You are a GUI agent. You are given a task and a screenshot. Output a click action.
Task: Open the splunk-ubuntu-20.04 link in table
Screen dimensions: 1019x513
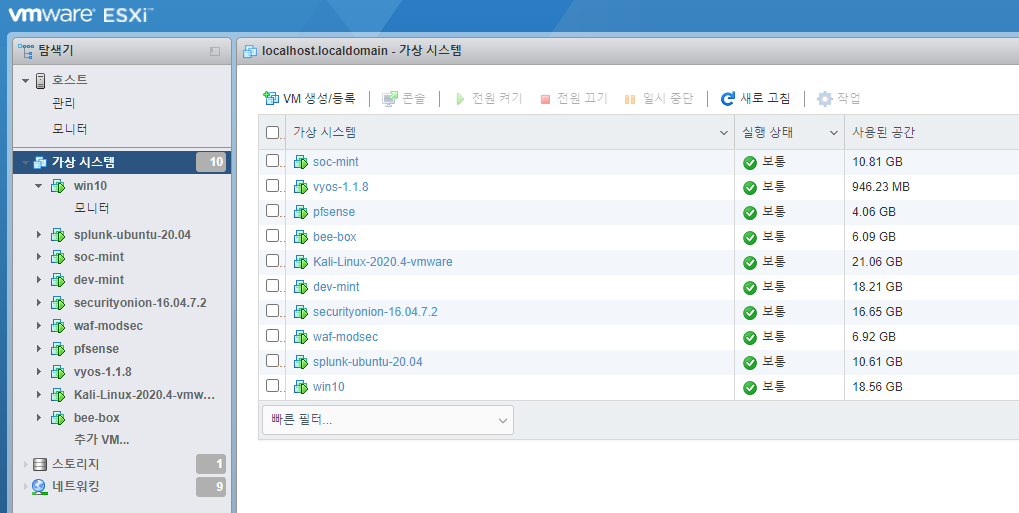click(x=368, y=362)
